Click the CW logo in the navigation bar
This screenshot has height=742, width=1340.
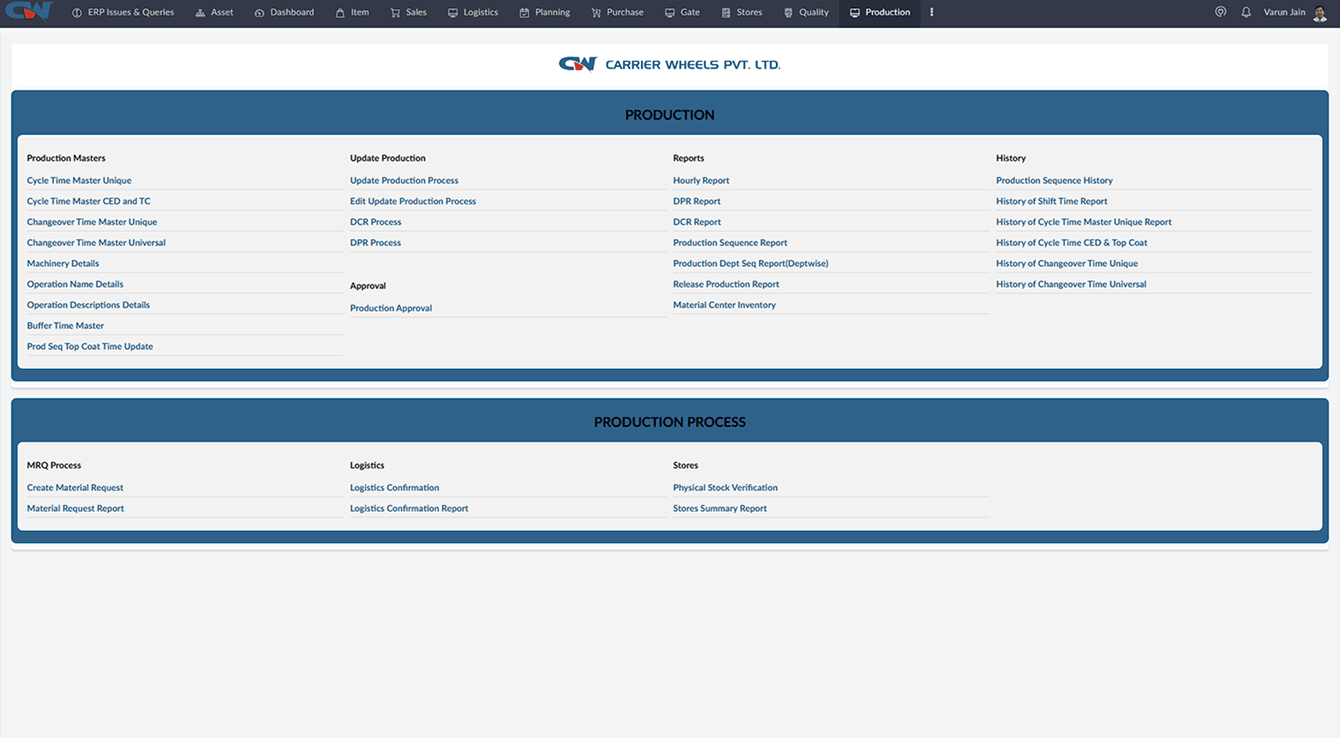point(27,12)
